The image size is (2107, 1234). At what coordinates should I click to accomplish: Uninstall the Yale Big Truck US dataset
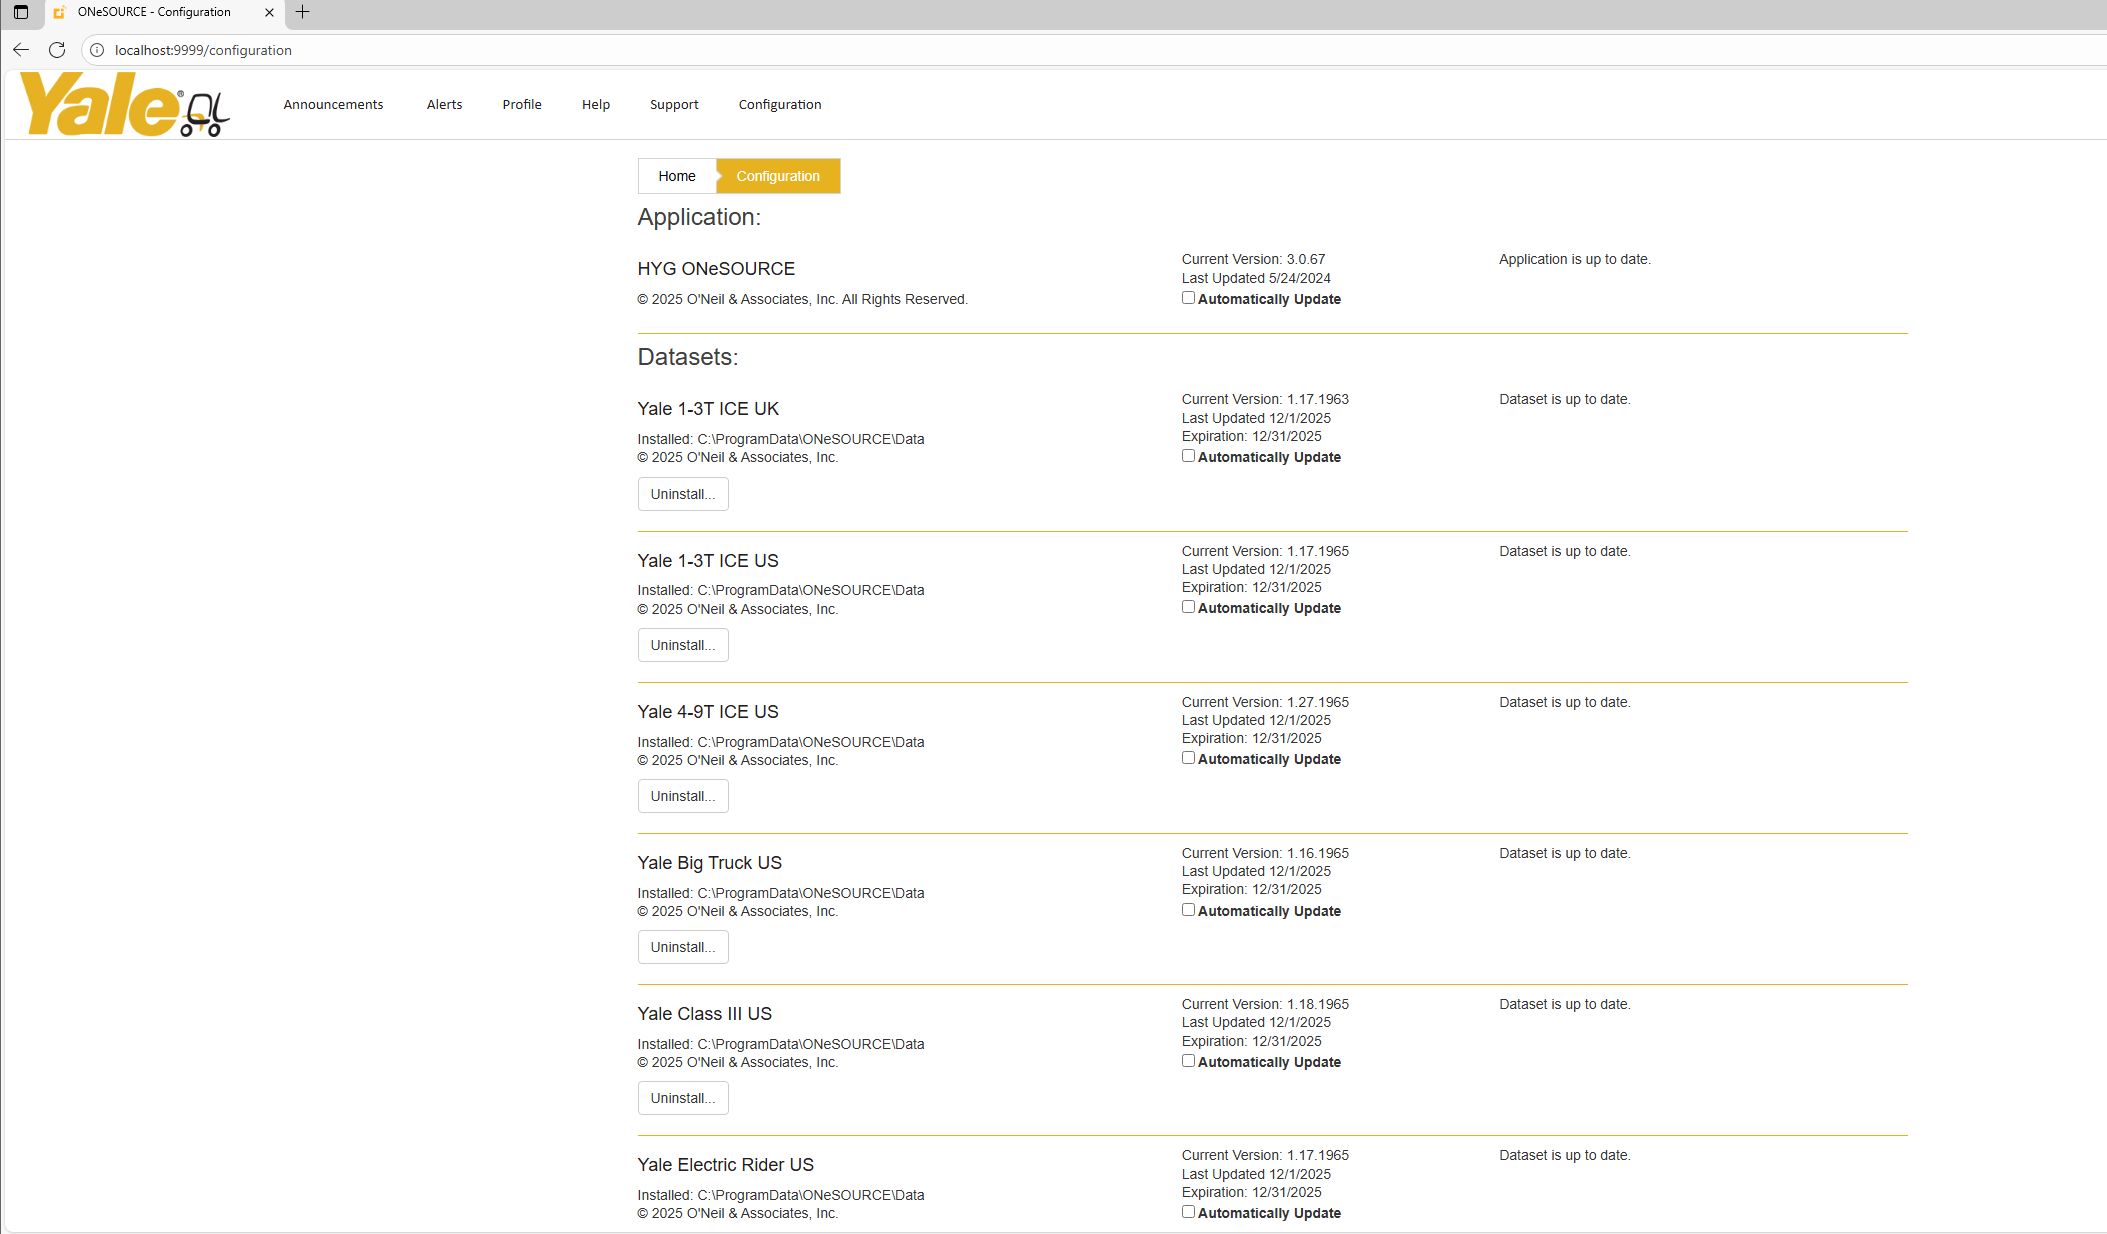683,947
